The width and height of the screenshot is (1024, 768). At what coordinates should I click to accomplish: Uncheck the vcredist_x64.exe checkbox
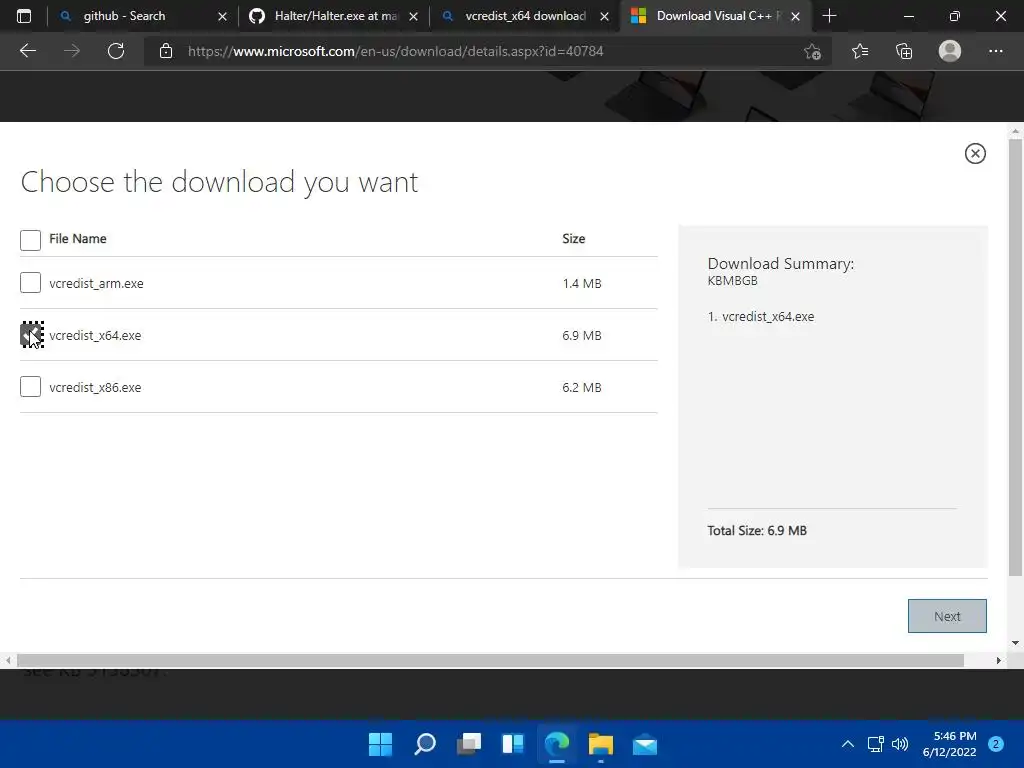coord(32,335)
